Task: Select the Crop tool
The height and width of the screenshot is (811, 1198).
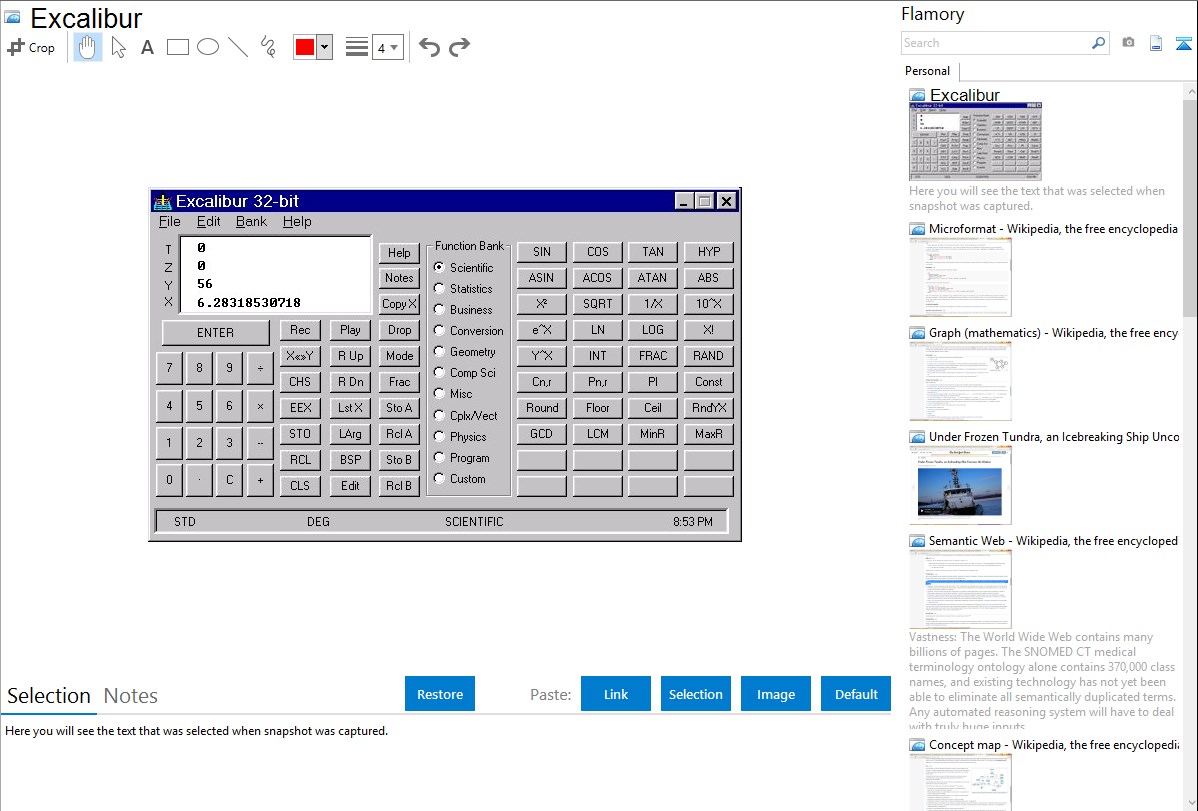Action: pyautogui.click(x=31, y=47)
